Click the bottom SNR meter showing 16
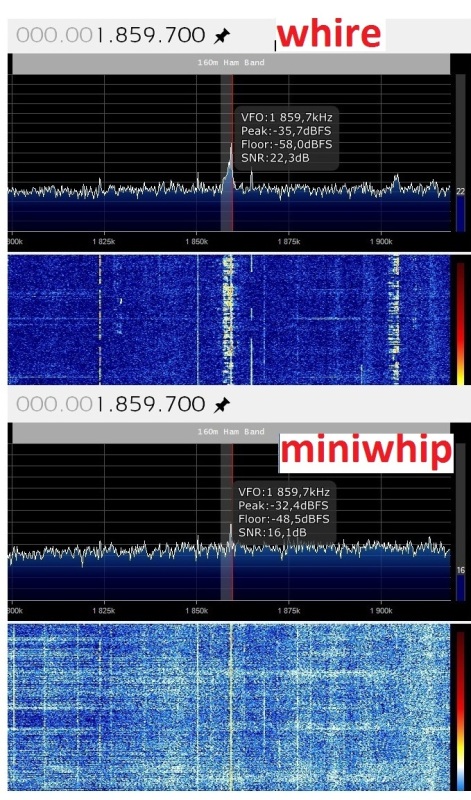 (x=460, y=521)
